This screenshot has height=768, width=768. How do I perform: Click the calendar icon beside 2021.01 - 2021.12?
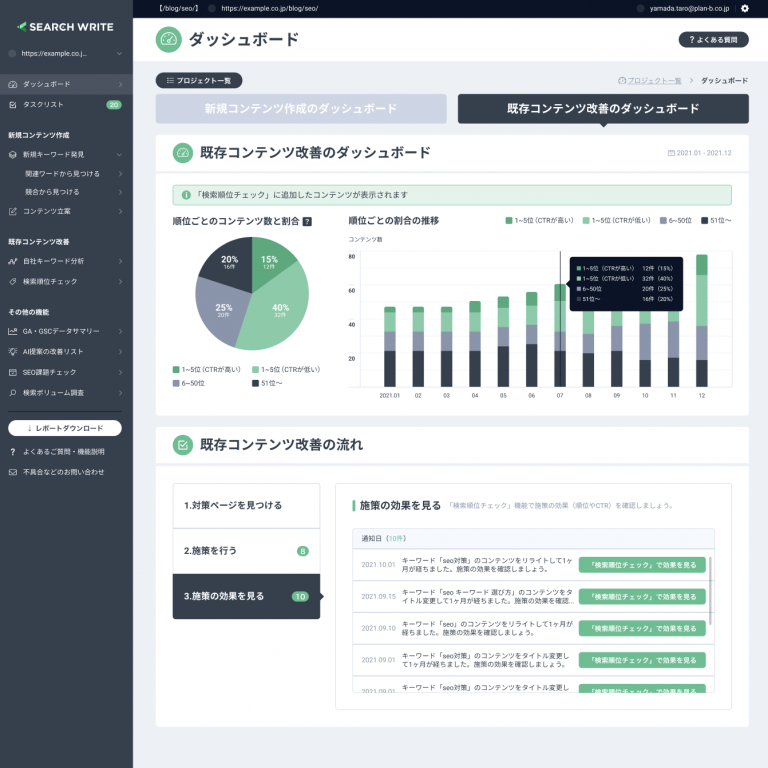671,153
